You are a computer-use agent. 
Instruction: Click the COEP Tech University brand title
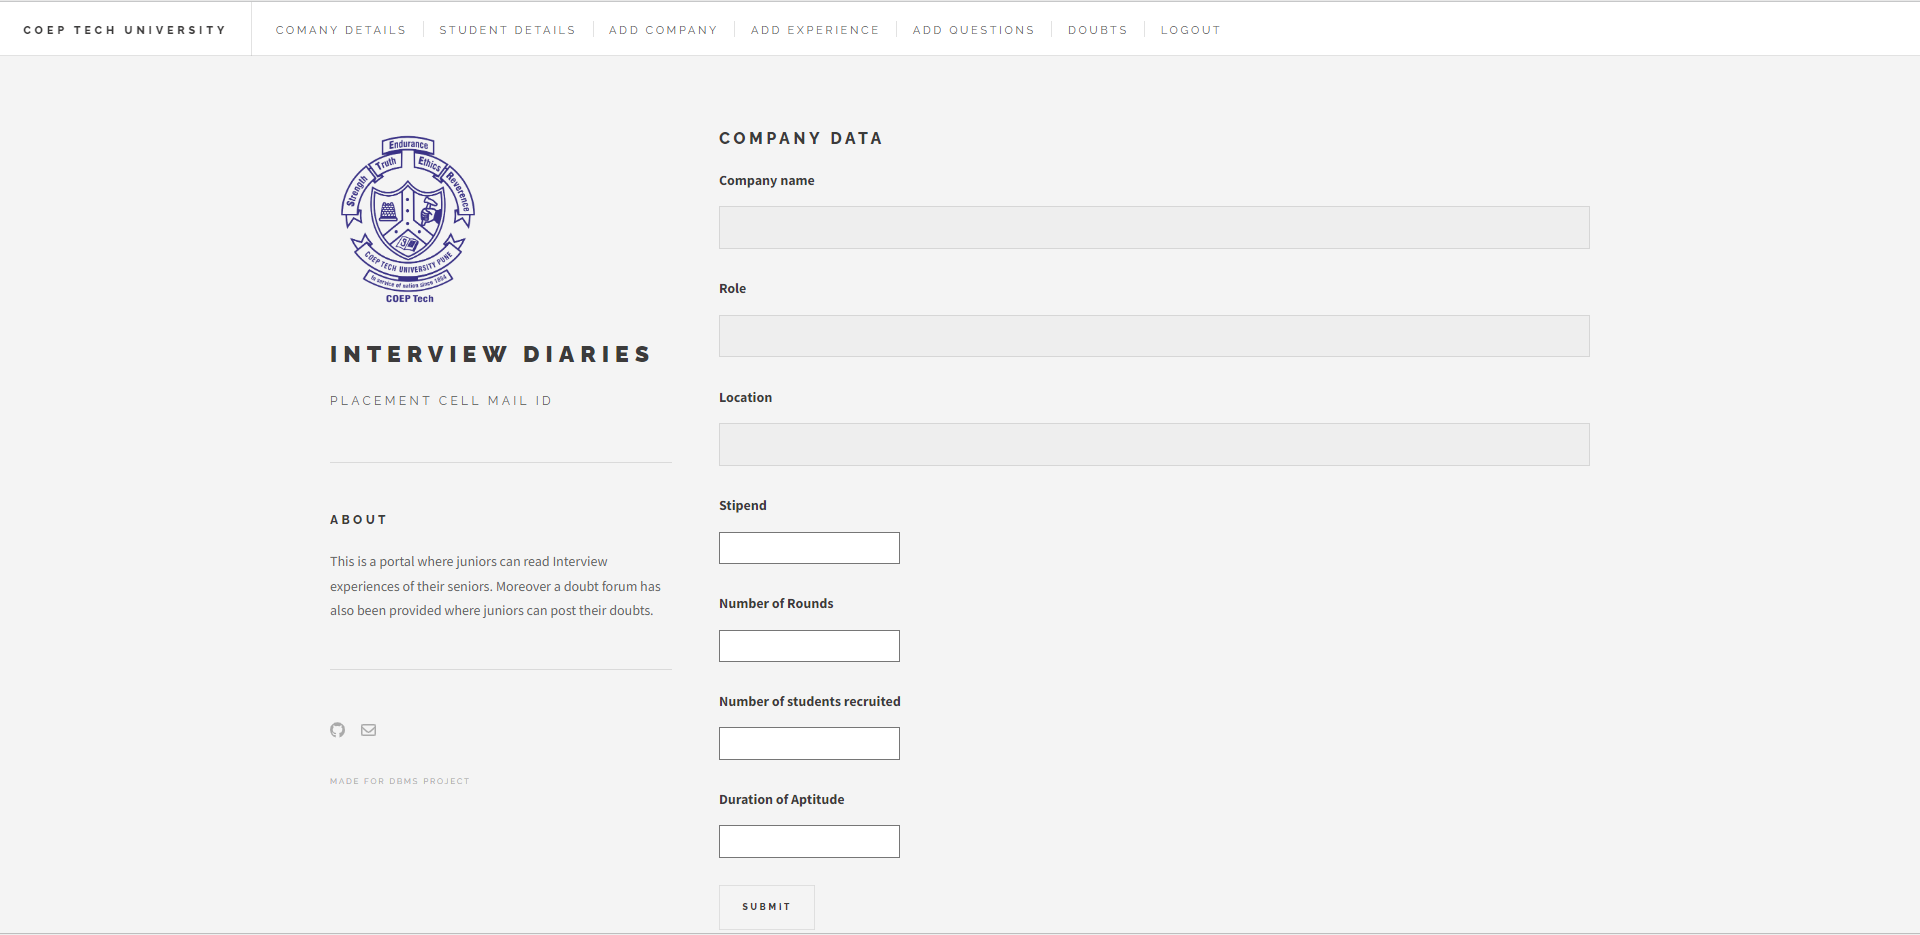click(125, 30)
